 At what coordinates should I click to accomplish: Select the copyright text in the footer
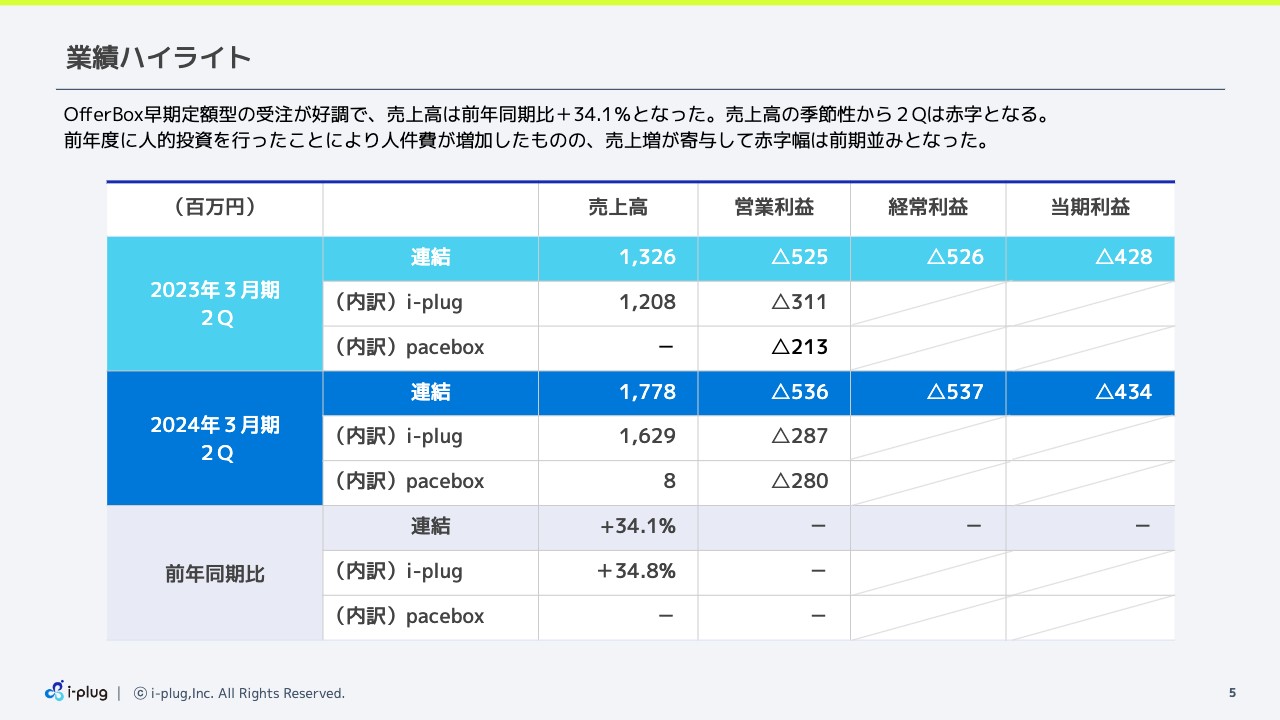[x=240, y=692]
